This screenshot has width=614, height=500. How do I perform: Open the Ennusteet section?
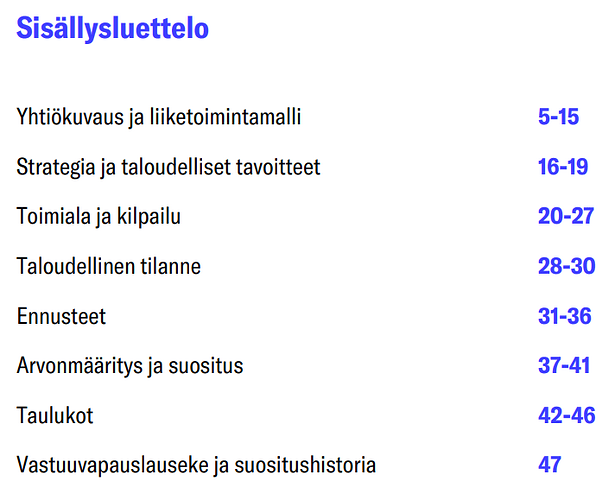(61, 316)
